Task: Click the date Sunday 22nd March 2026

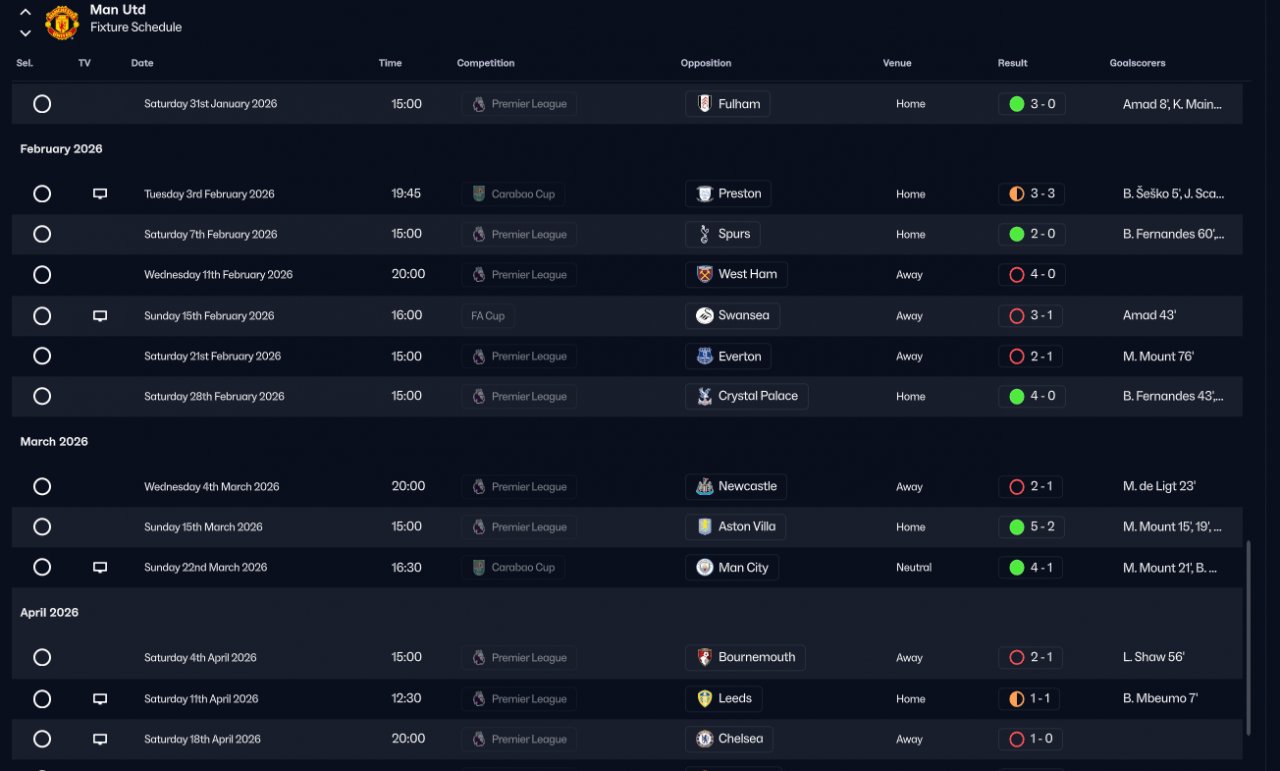Action: click(205, 568)
